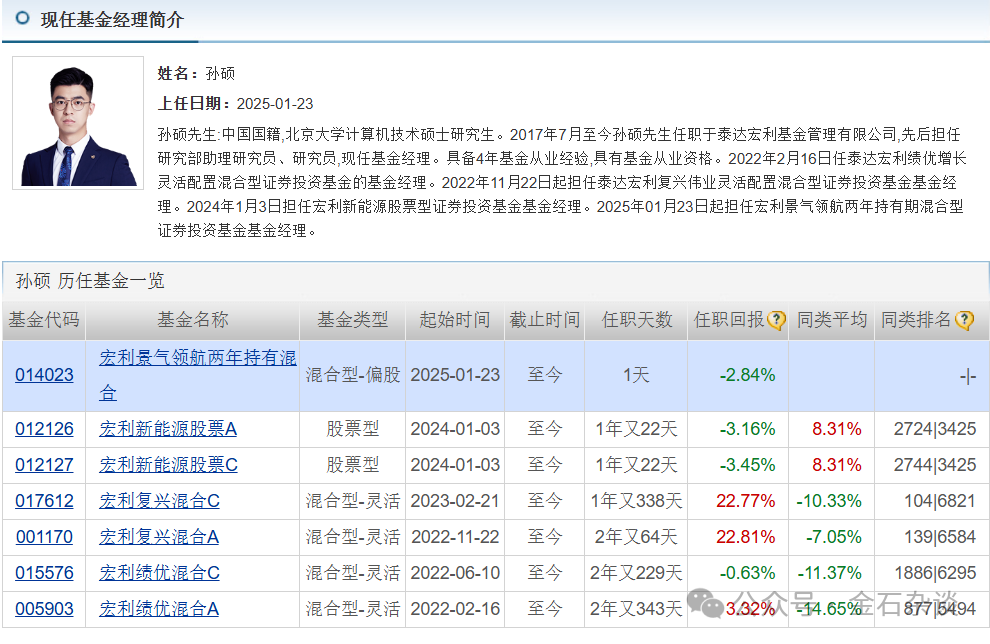Select the ranking cell 2724|3425
Screen dimensions: 990x644
pos(934,429)
